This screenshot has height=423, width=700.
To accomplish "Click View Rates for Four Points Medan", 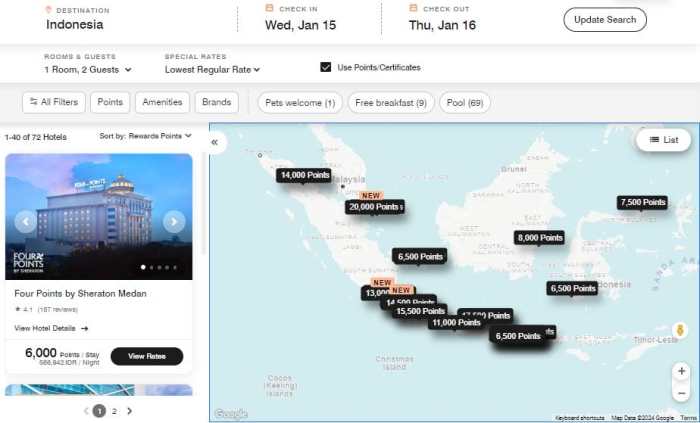I will [x=146, y=356].
